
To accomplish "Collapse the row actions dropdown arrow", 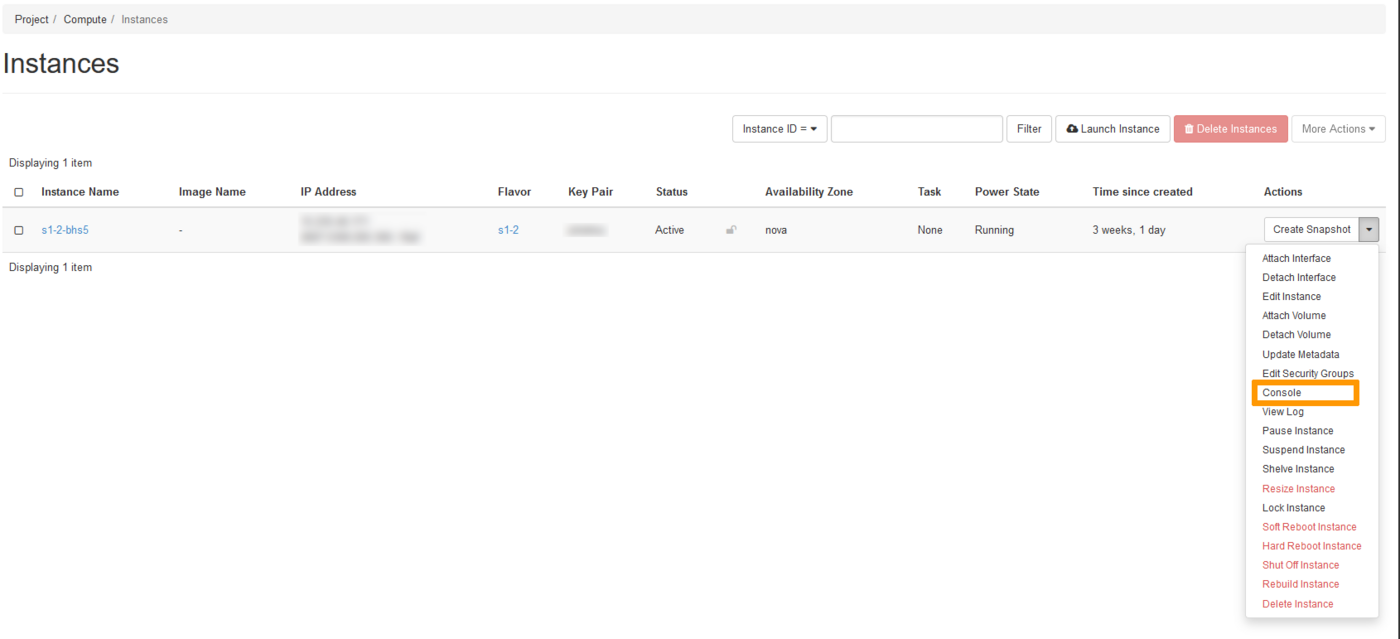I will pyautogui.click(x=1369, y=230).
